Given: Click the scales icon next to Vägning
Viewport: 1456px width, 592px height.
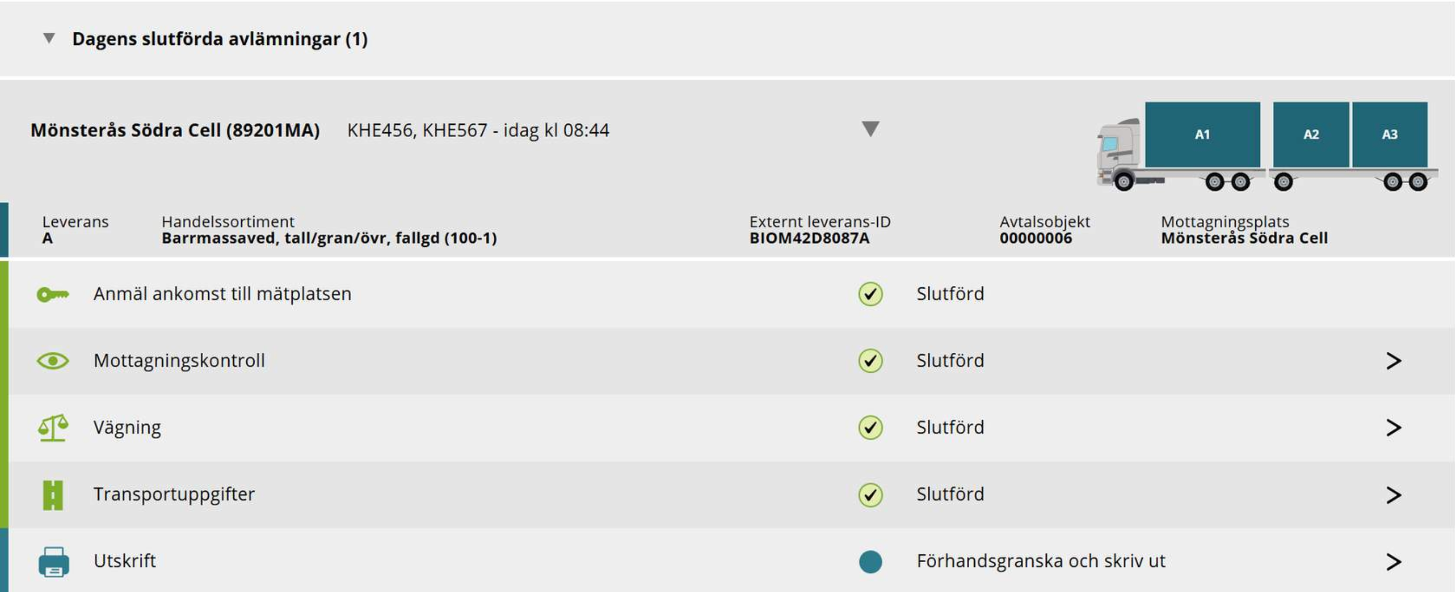Looking at the screenshot, I should coord(53,428).
